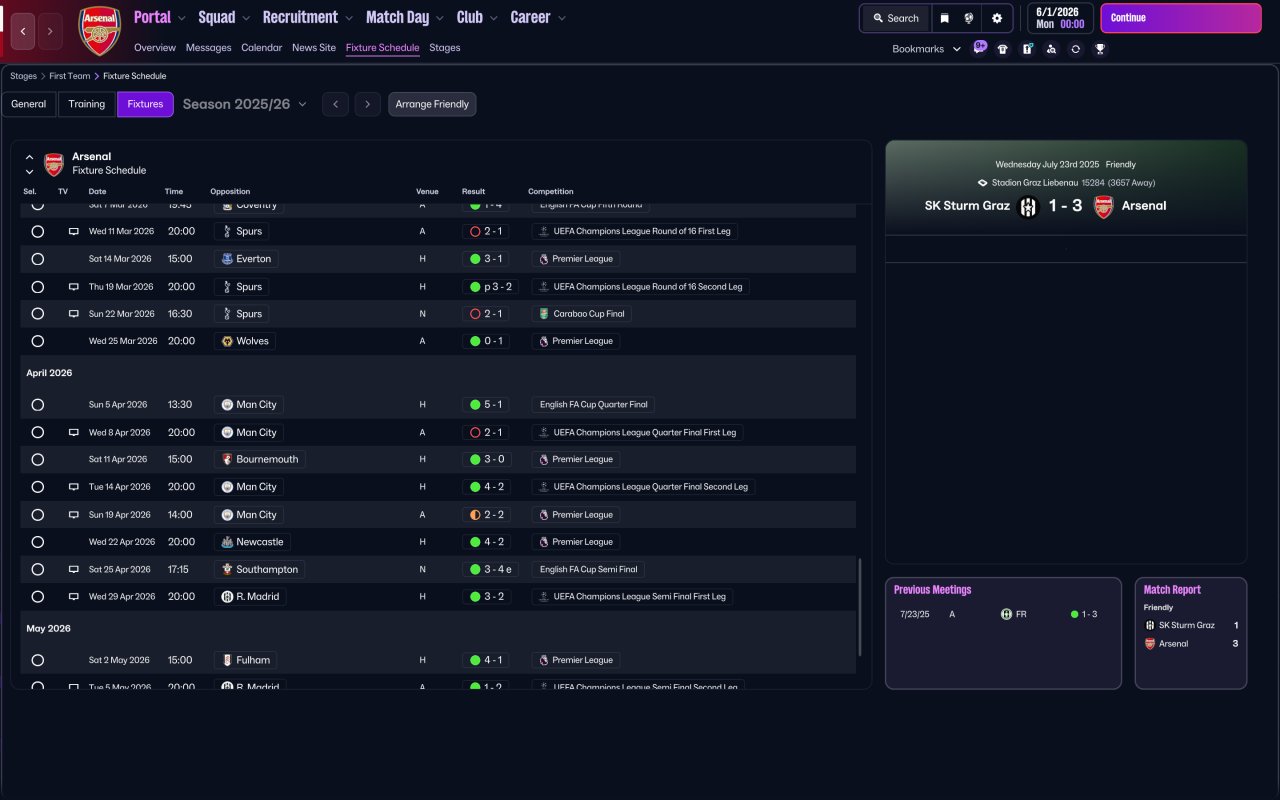This screenshot has height=800, width=1280.
Task: Select the Bournemouth fixture radio button
Action: pyautogui.click(x=38, y=460)
